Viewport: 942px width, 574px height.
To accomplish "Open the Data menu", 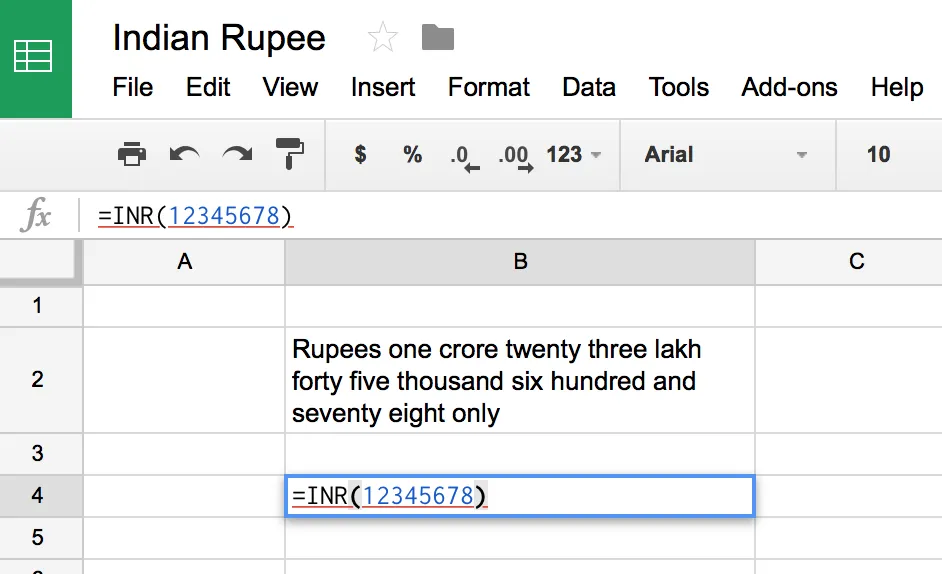I will pos(589,87).
